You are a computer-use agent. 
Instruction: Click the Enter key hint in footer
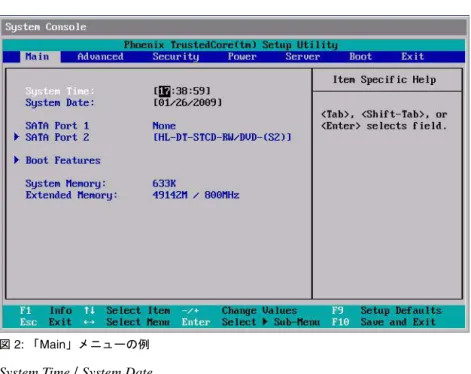click(196, 322)
